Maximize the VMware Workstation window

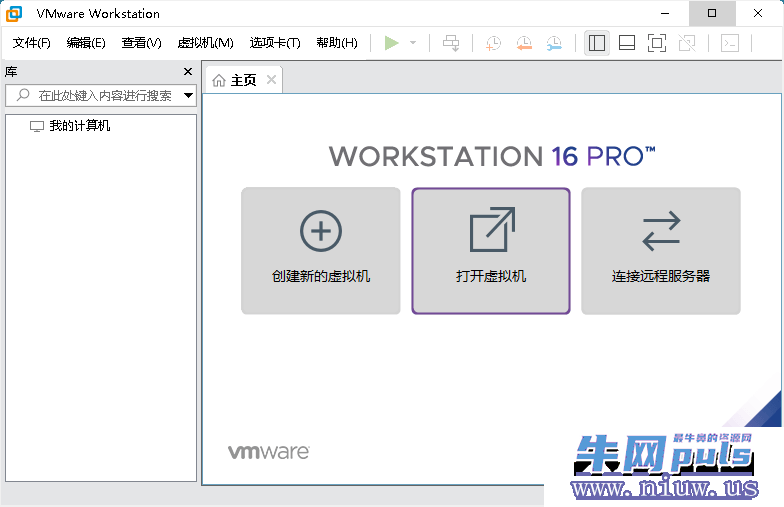[x=712, y=14]
